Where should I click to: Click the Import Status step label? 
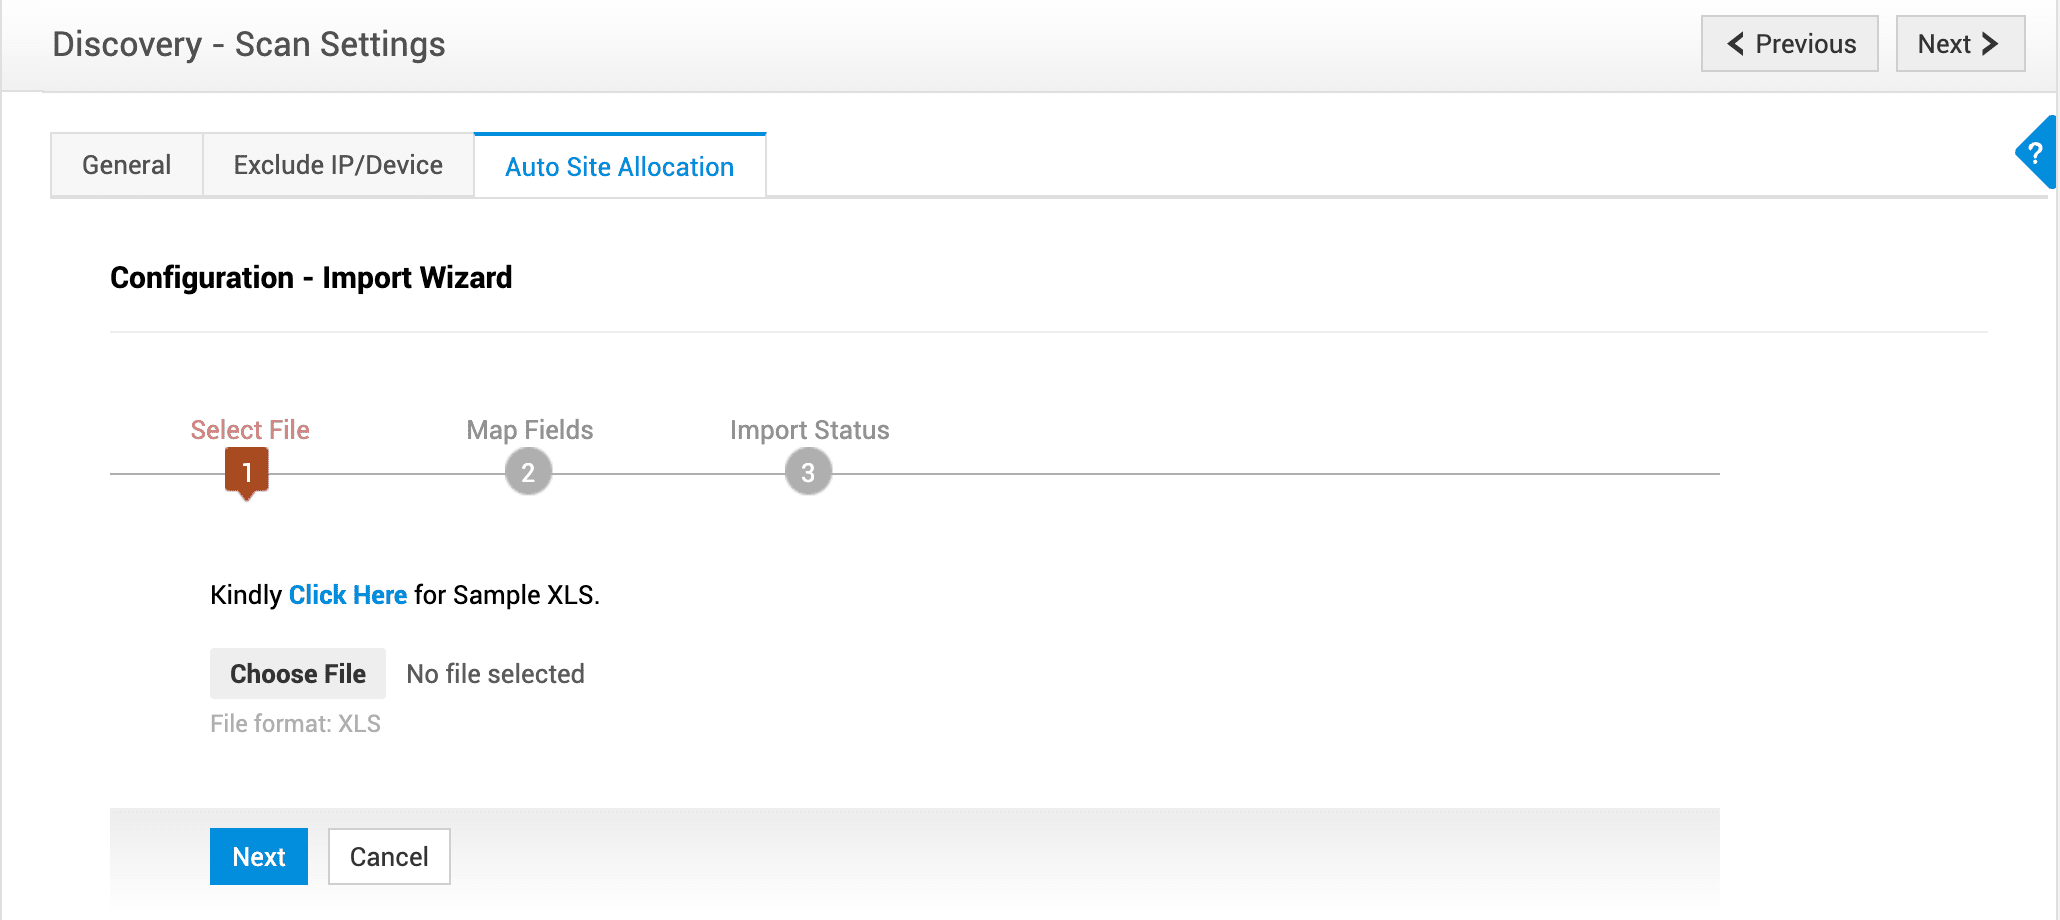[809, 430]
